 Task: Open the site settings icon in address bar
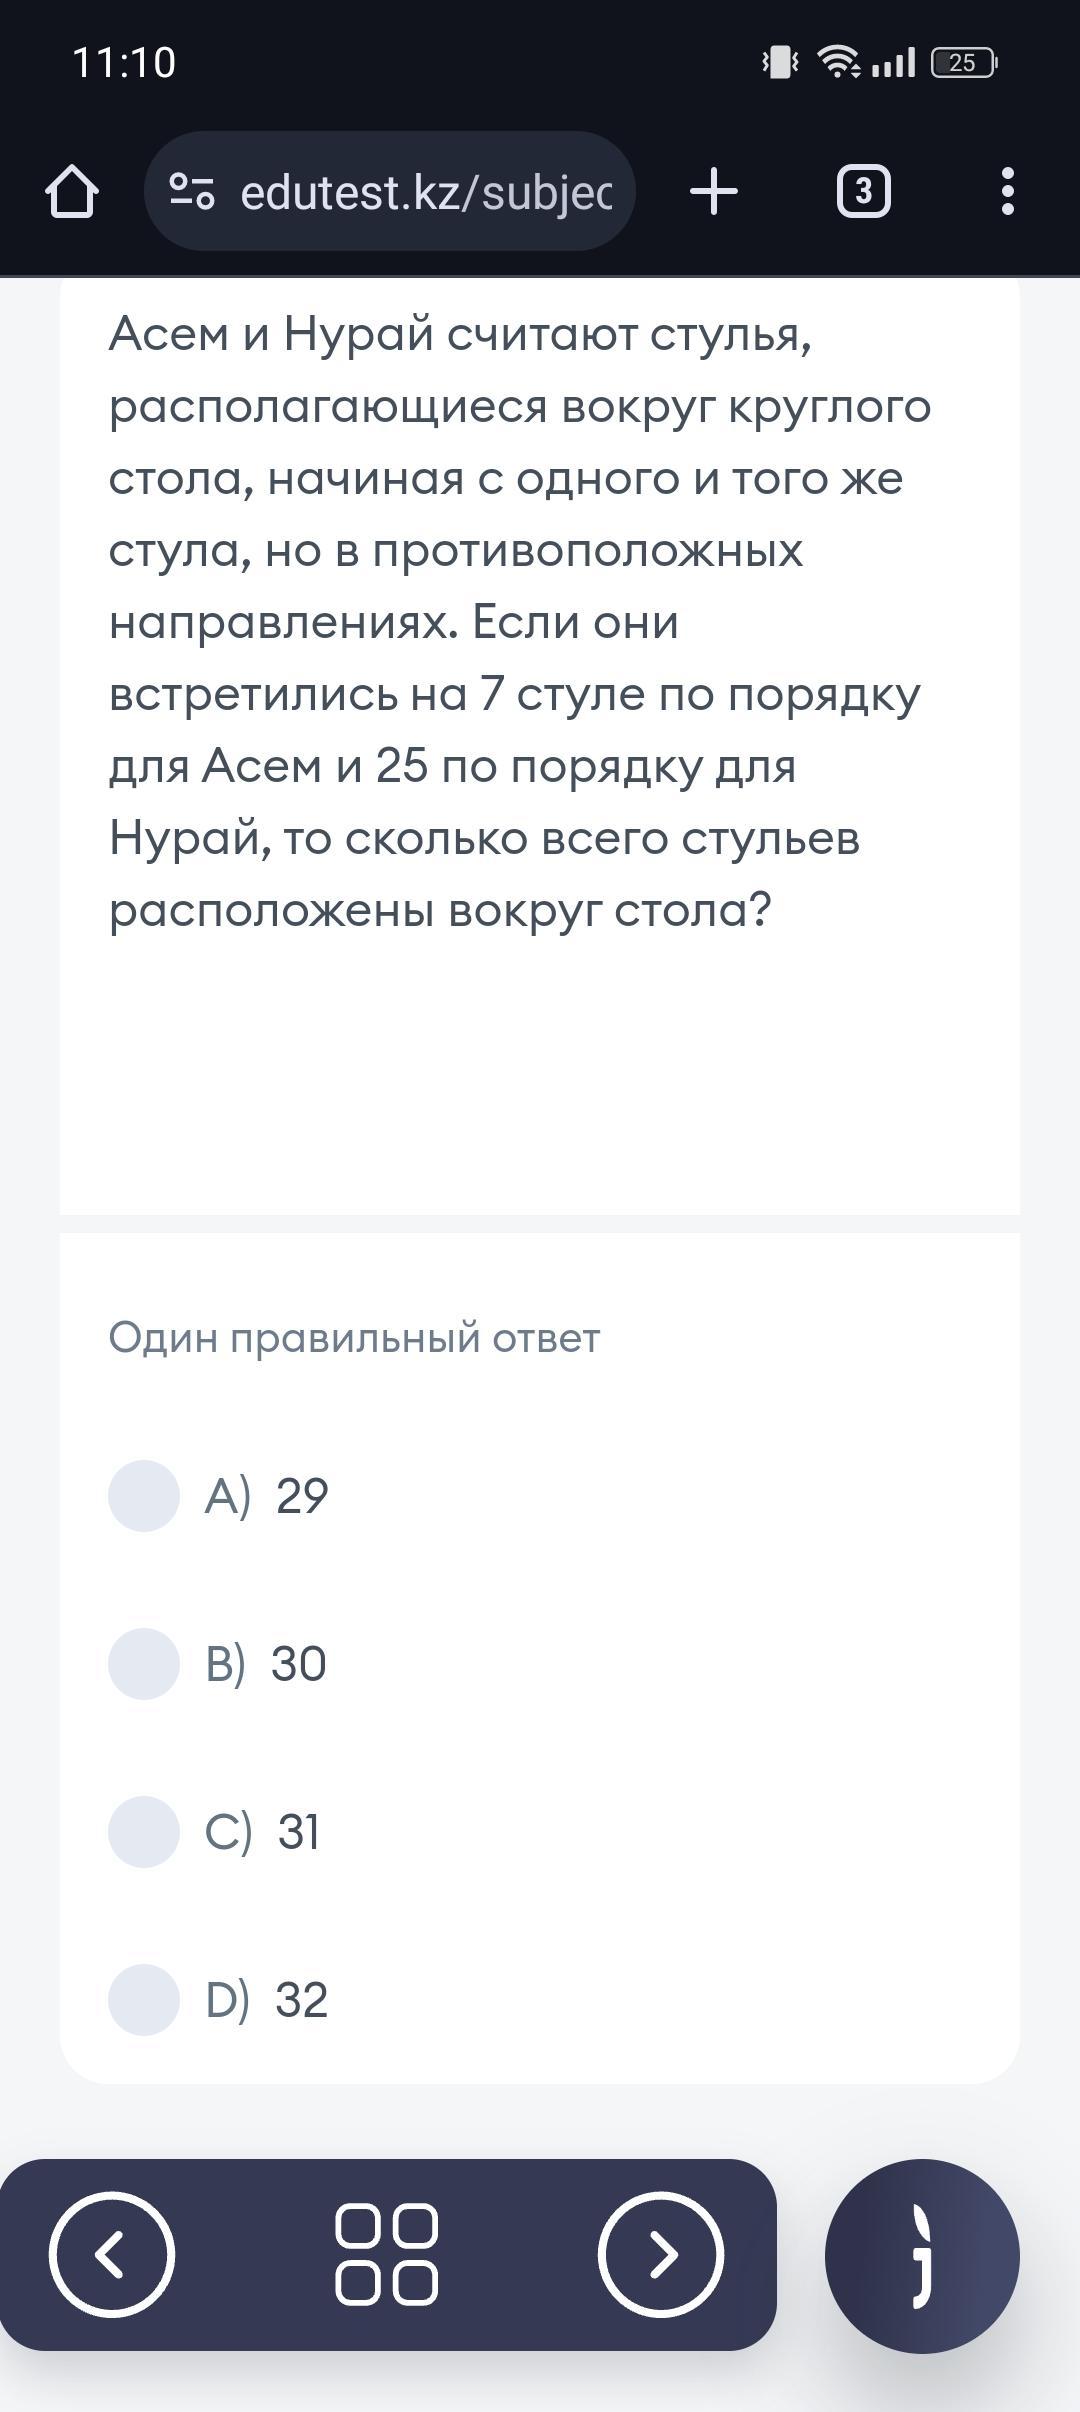192,191
